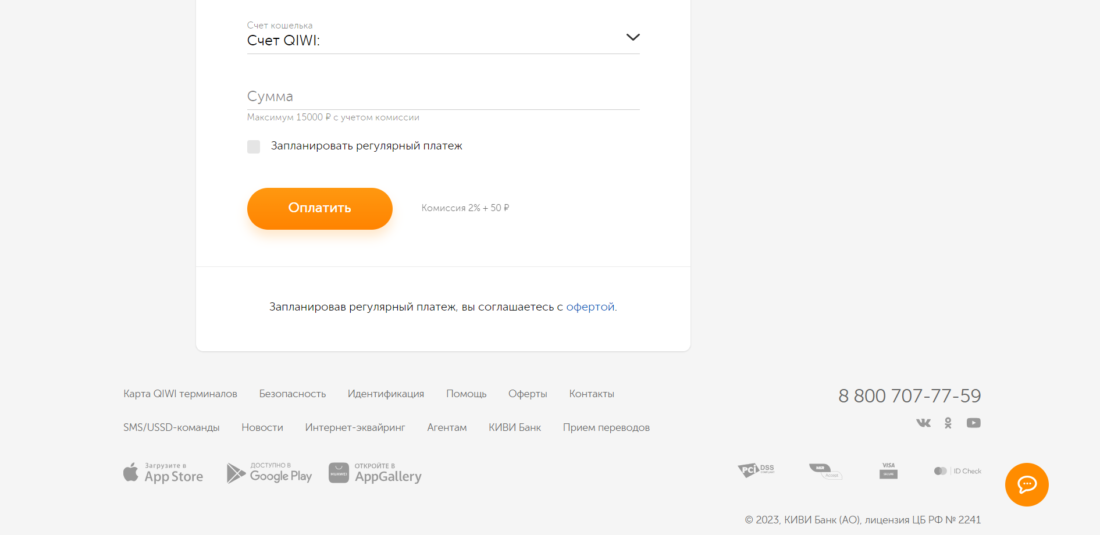Viewport: 1100px width, 535px height.
Task: Click the "Сумма" amount input field
Action: [443, 96]
